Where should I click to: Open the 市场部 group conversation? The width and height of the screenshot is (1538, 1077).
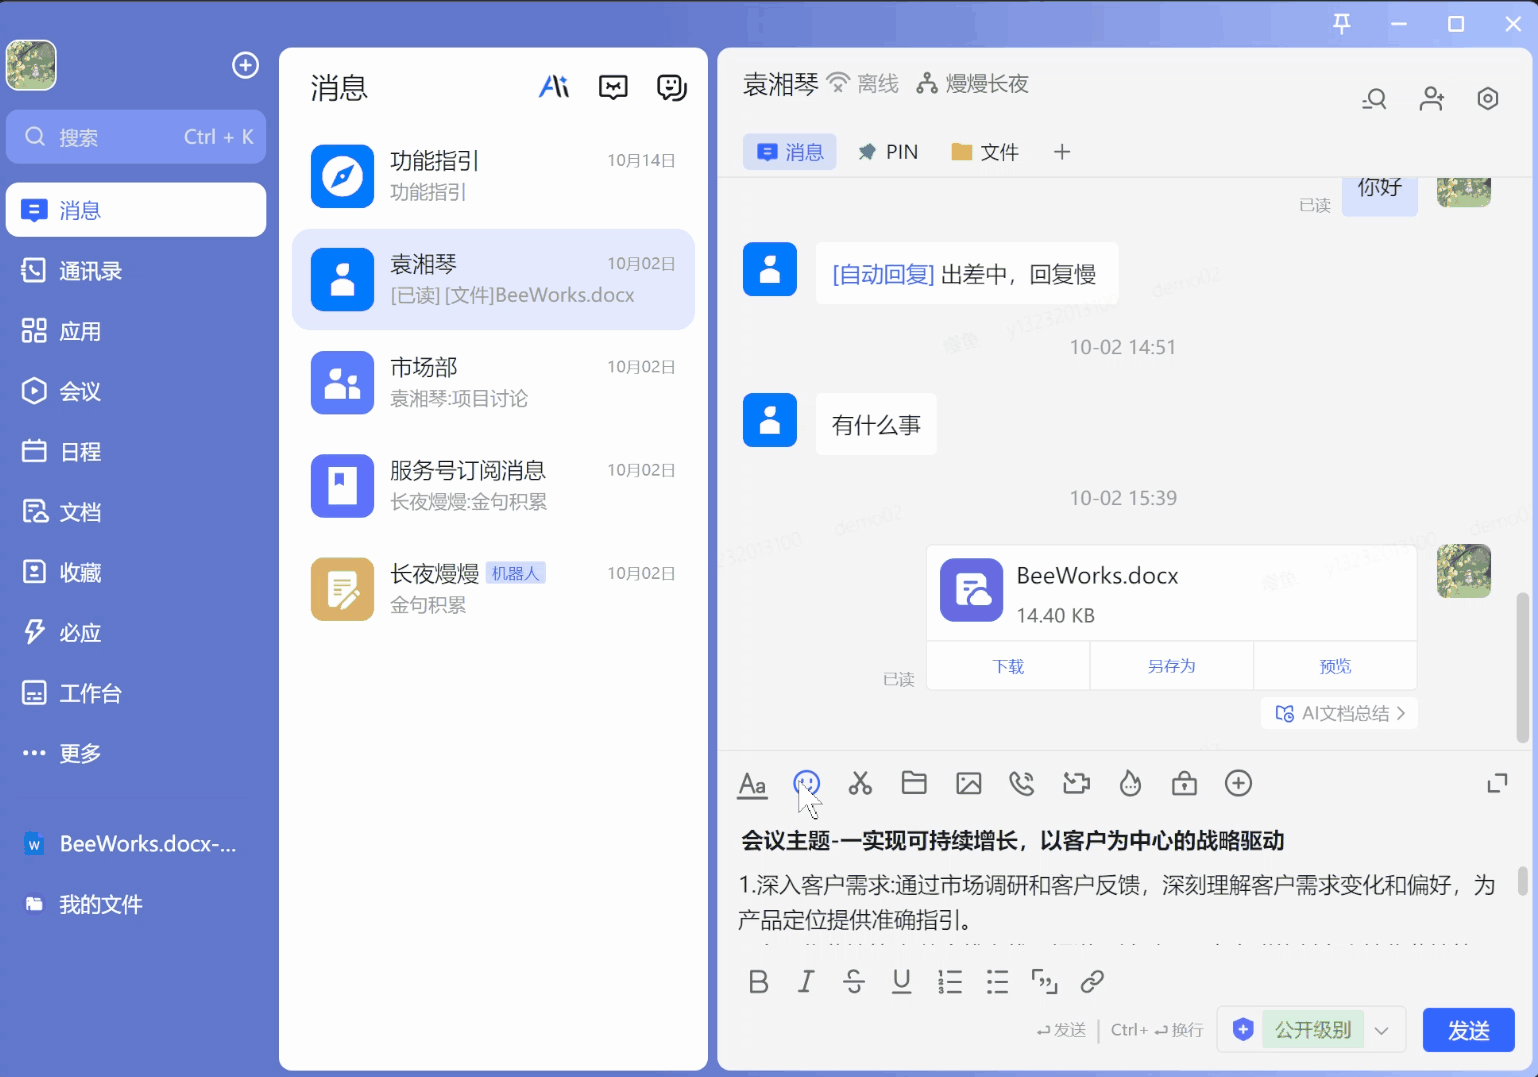pyautogui.click(x=493, y=382)
